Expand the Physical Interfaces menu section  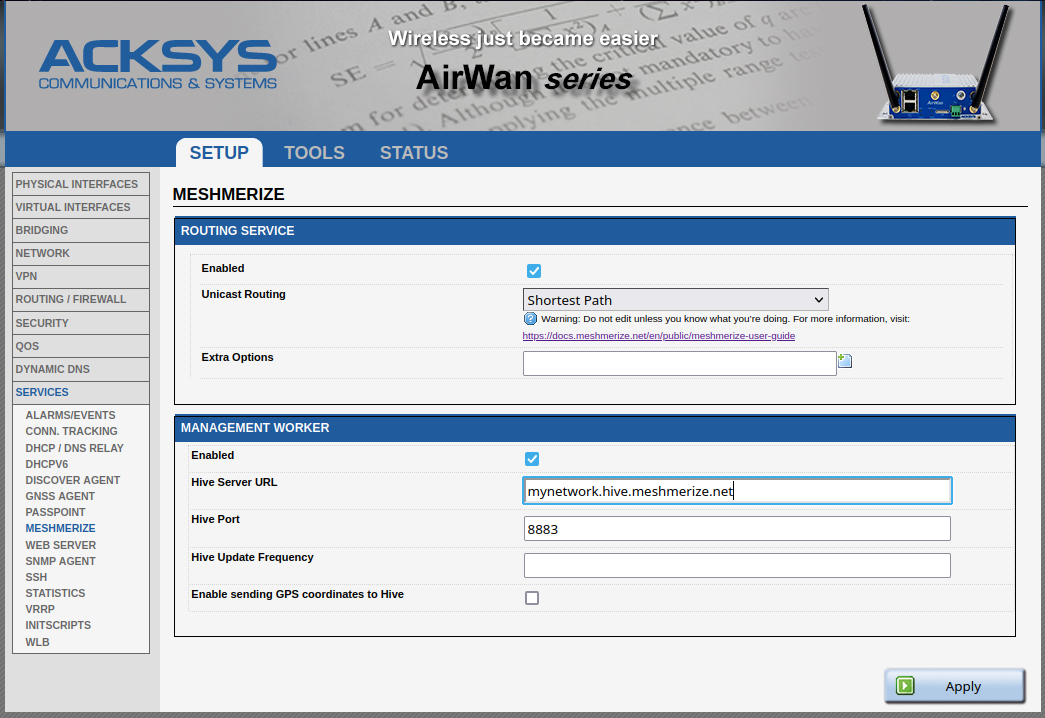(80, 184)
